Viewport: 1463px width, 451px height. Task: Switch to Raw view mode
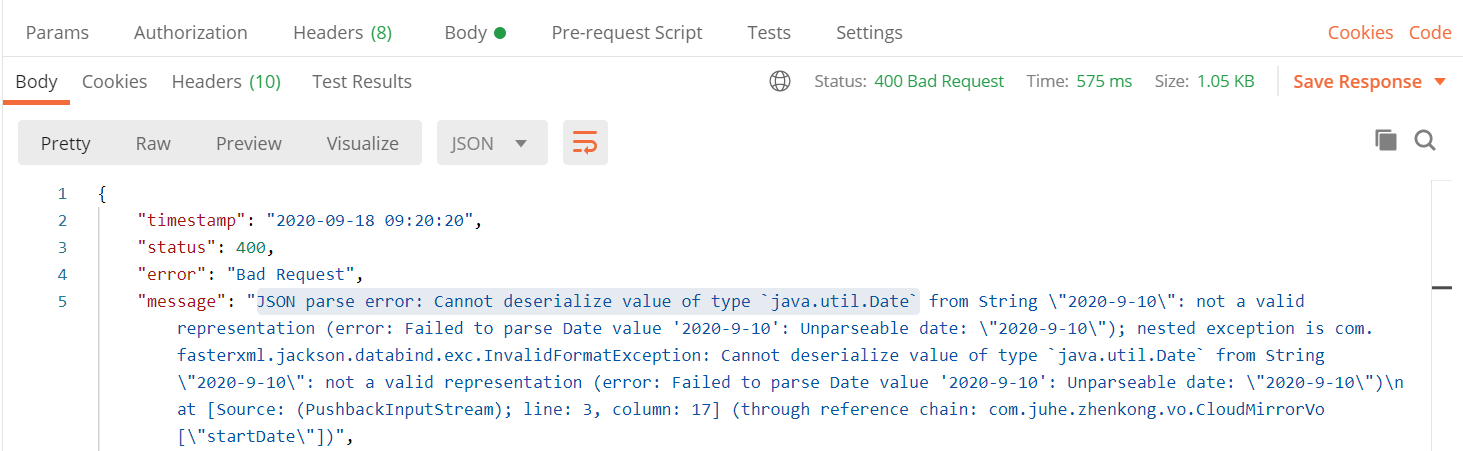tap(153, 143)
